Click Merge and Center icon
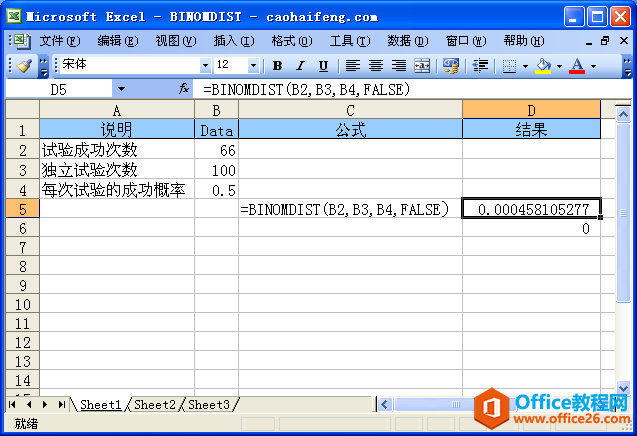Image resolution: width=637 pixels, height=436 pixels. tap(422, 65)
